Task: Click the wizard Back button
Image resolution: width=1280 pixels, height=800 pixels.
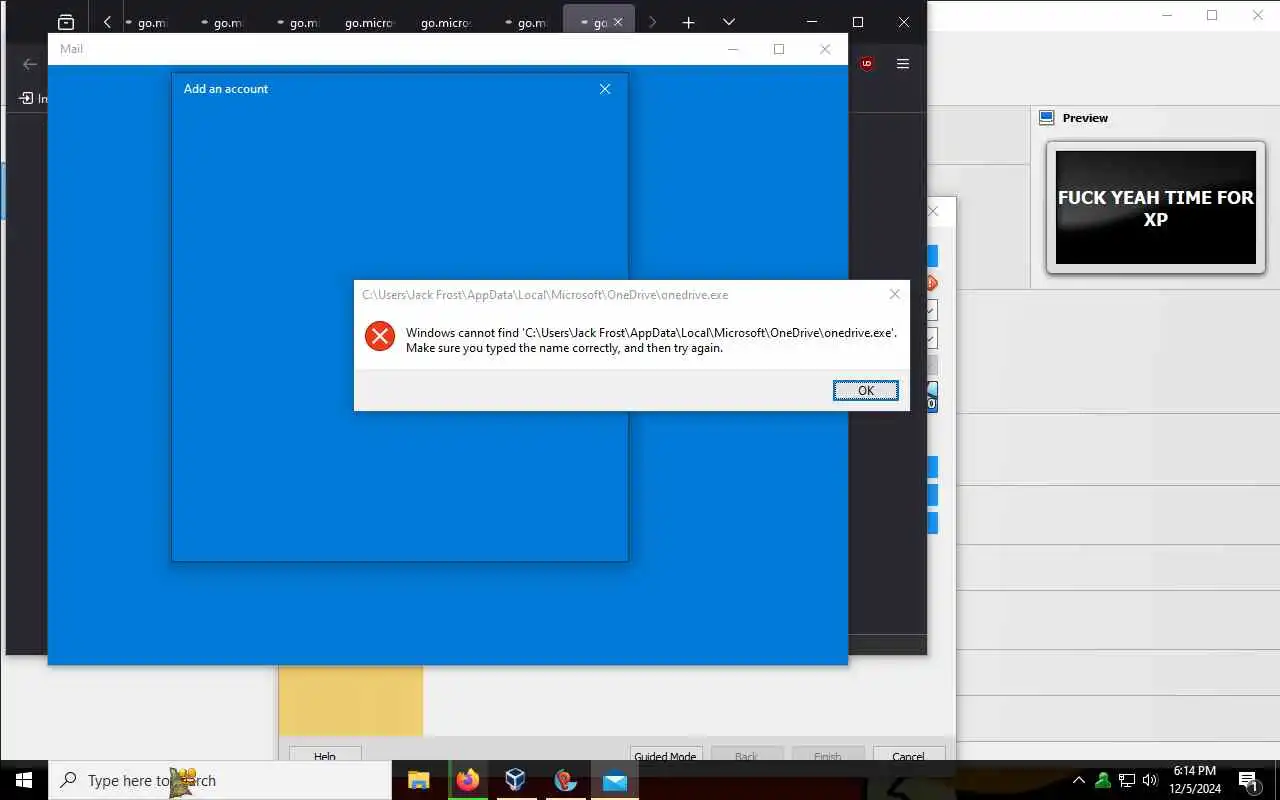Action: [746, 756]
